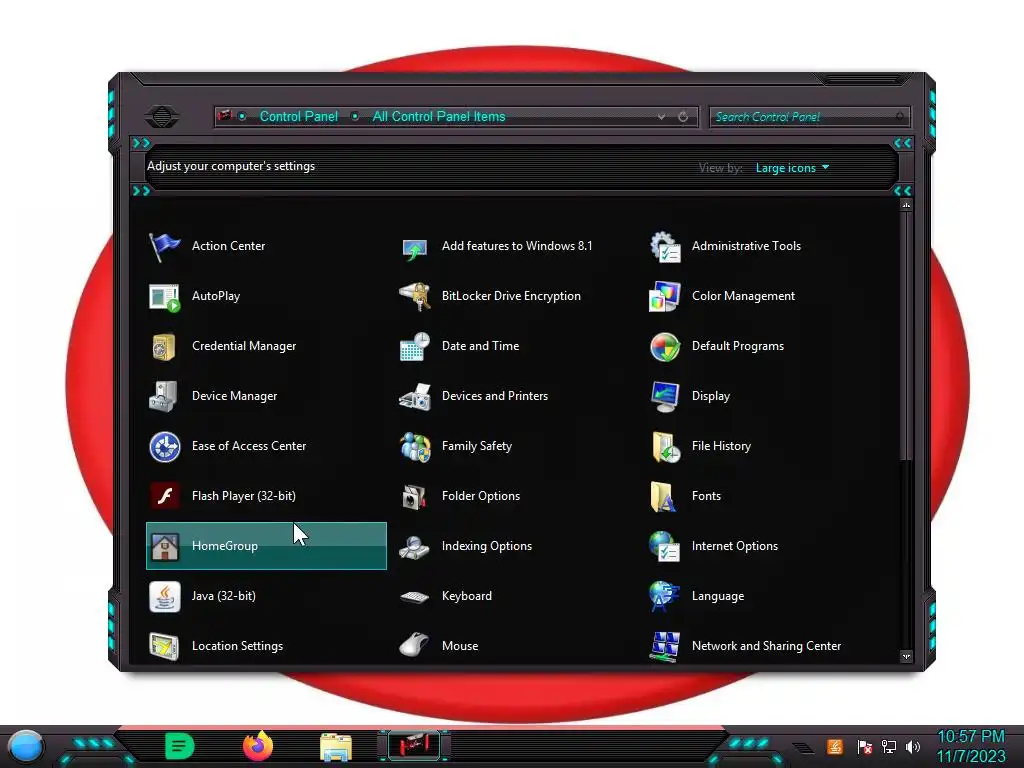Open the Display monitor icon
1024x768 pixels.
click(x=665, y=396)
